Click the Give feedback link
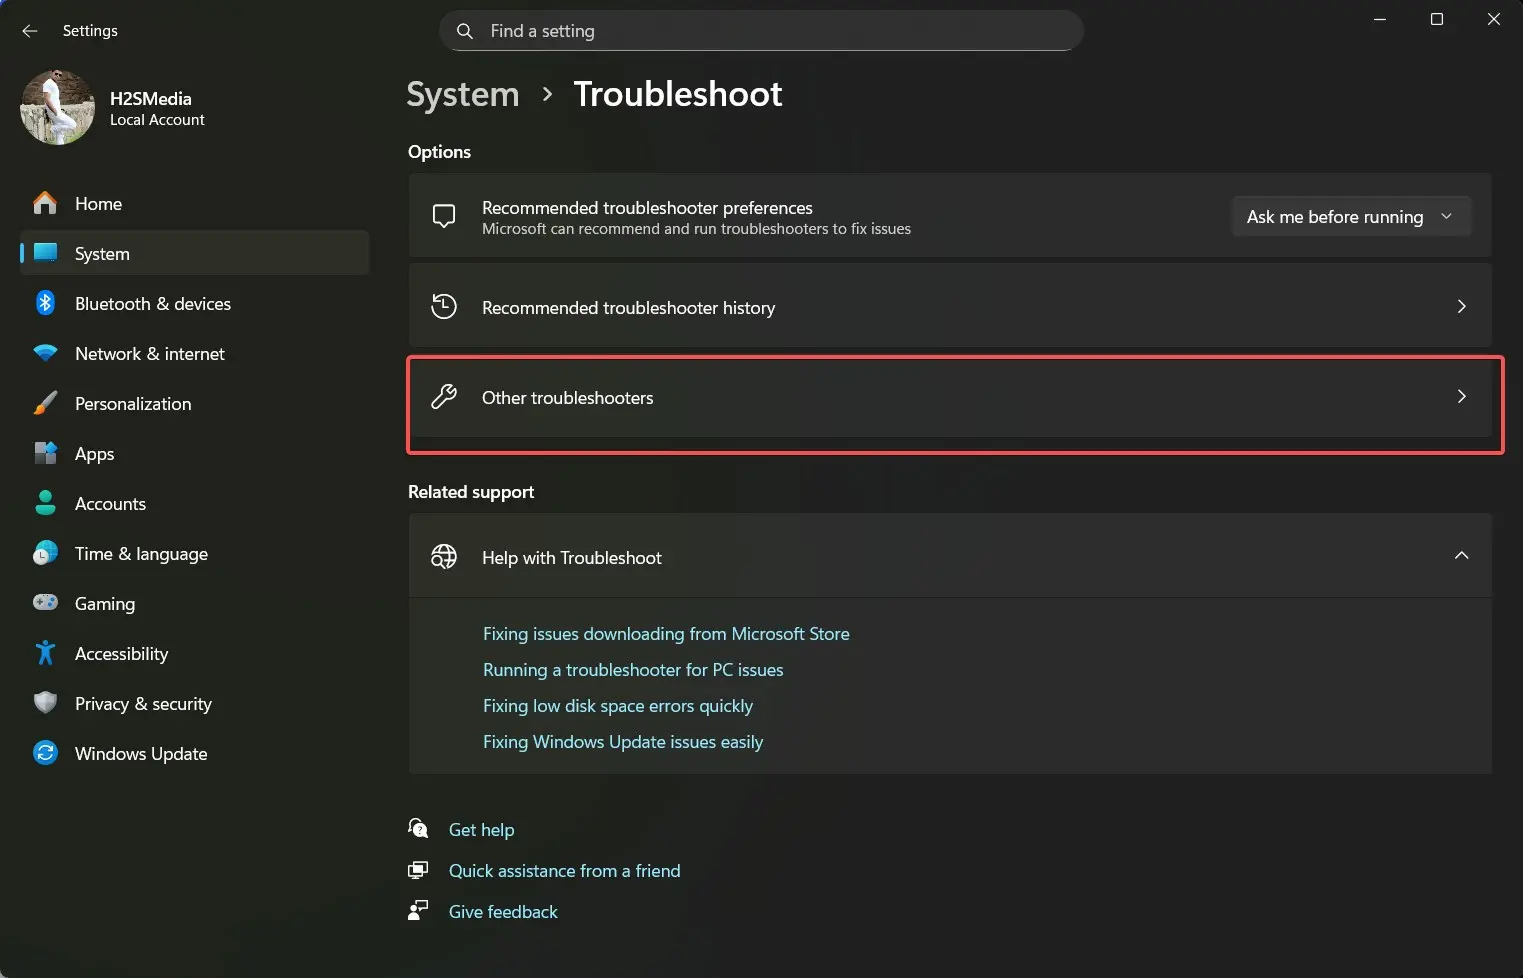The height and width of the screenshot is (978, 1523). (x=503, y=911)
